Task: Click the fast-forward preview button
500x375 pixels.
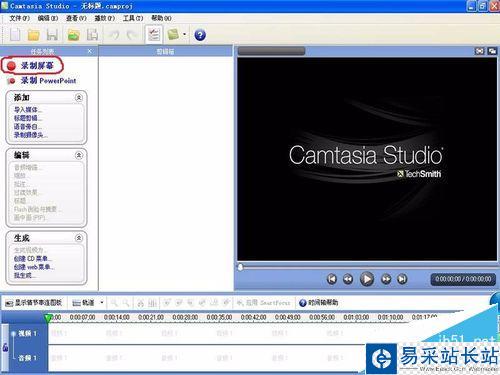Action: coord(386,279)
